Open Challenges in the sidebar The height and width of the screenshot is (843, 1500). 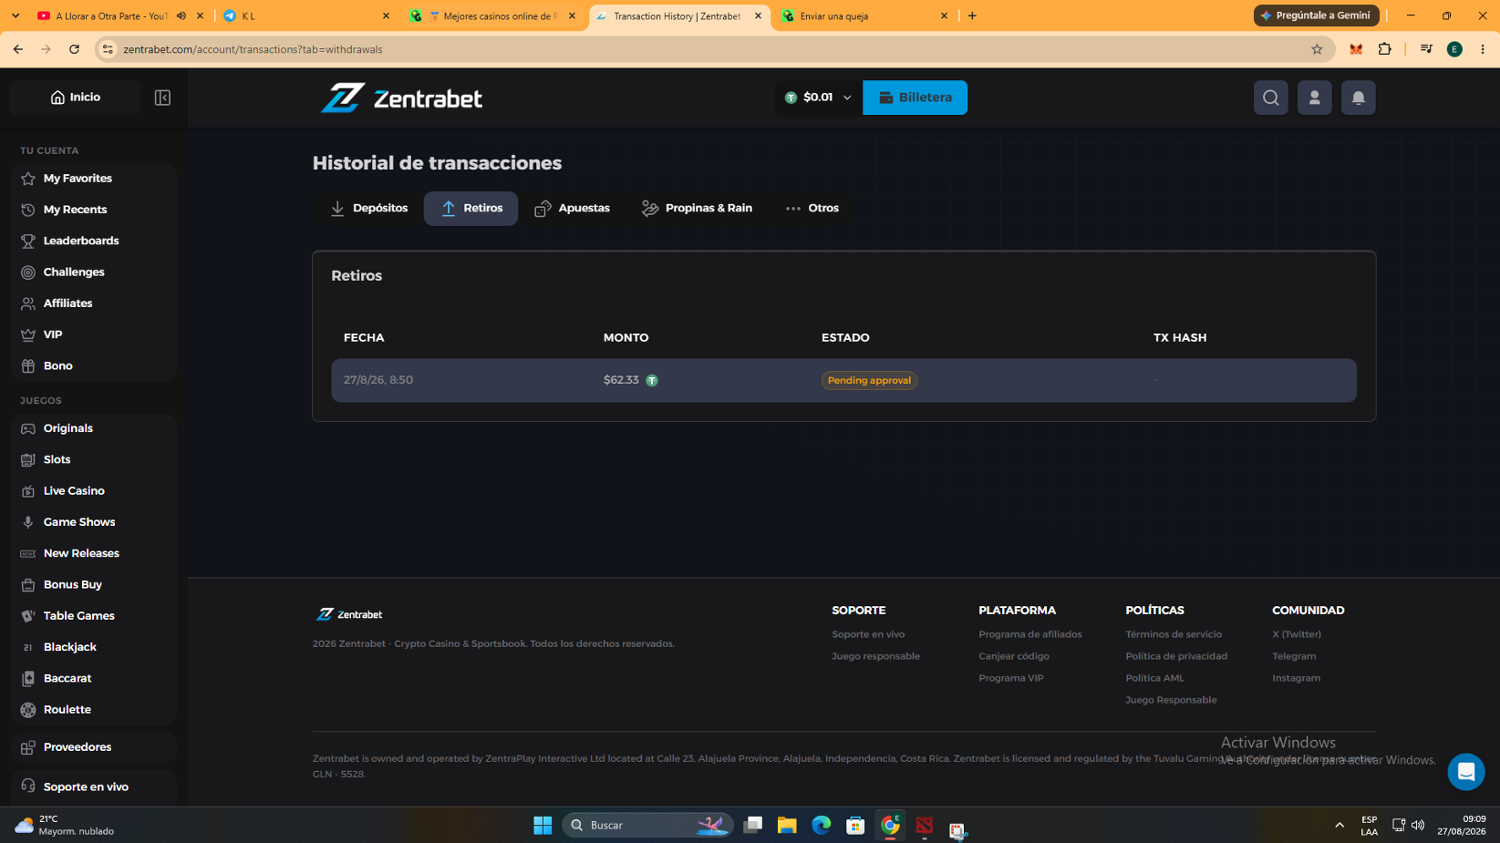click(94, 272)
